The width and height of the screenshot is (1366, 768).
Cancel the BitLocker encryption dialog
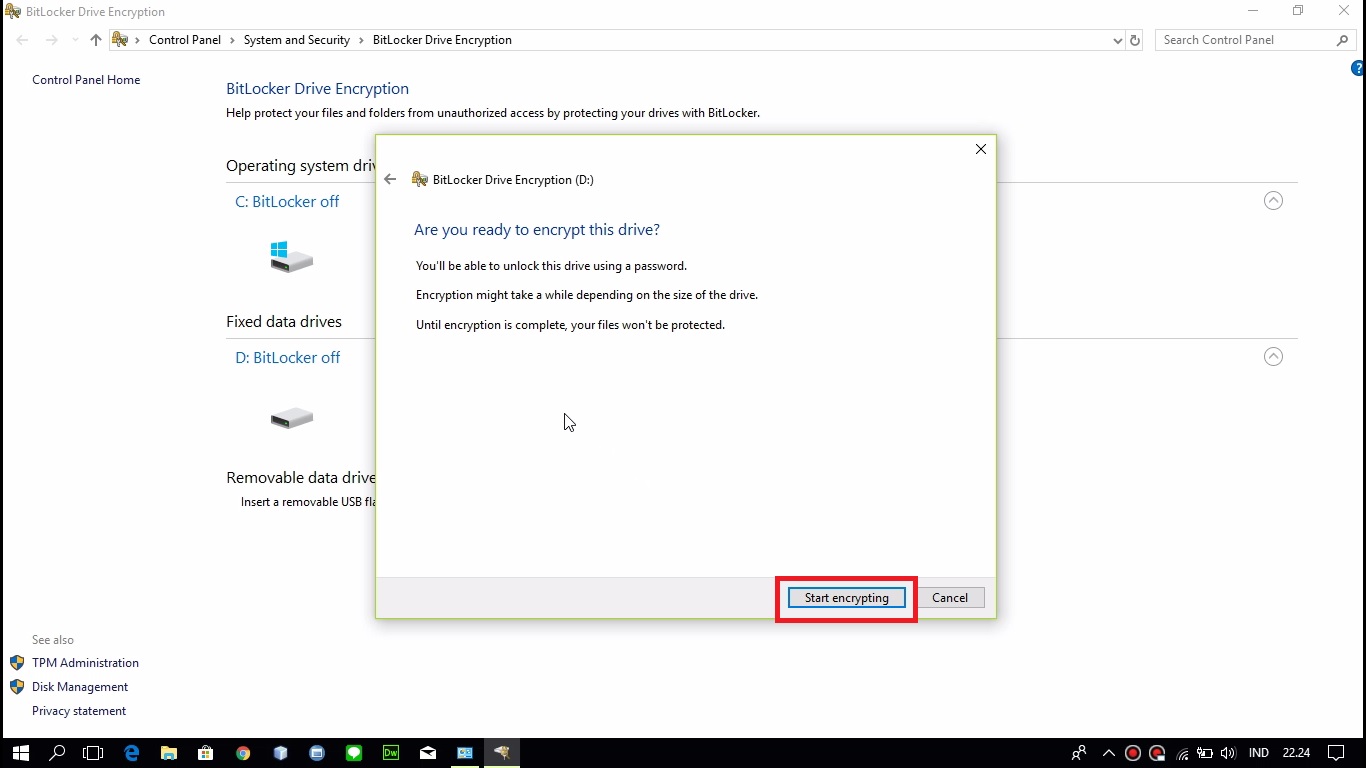tap(950, 598)
